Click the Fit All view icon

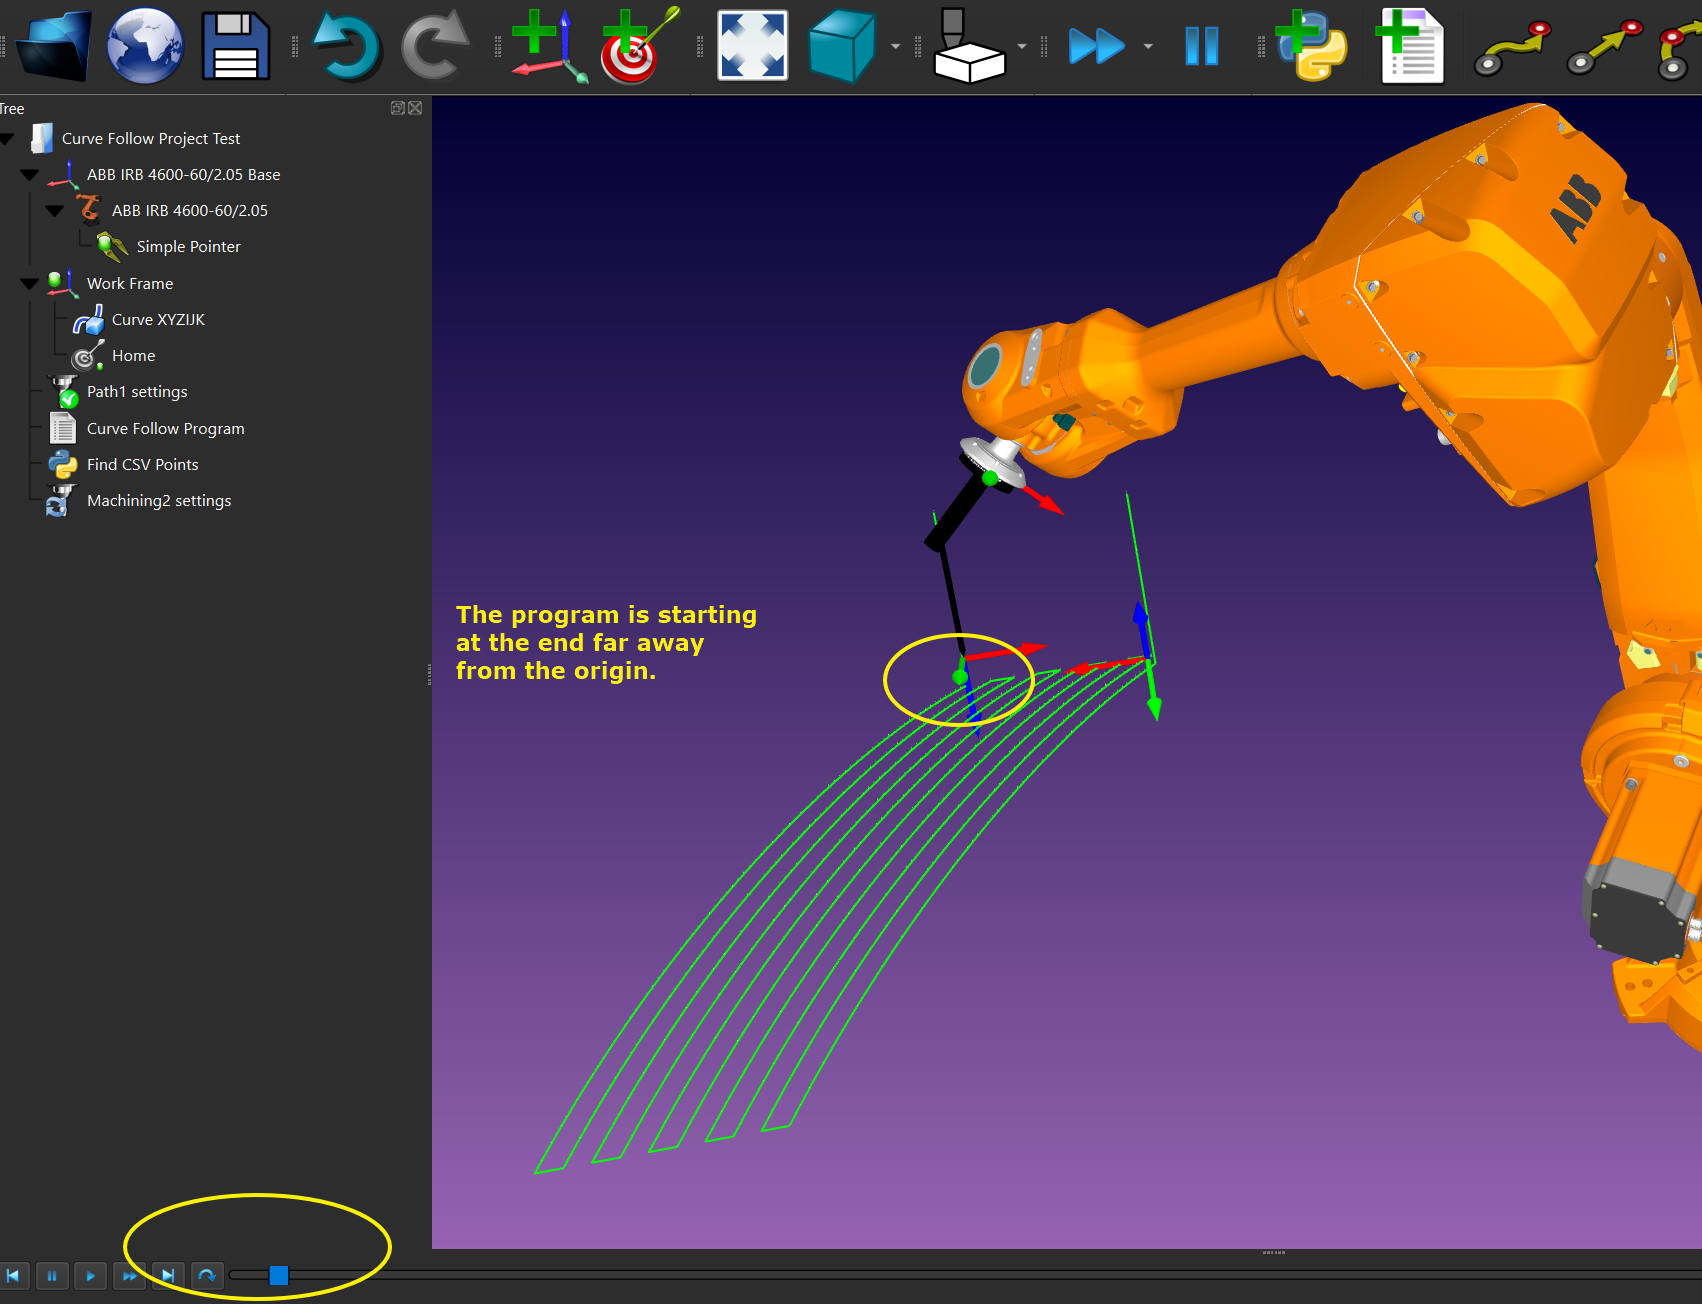pos(752,46)
